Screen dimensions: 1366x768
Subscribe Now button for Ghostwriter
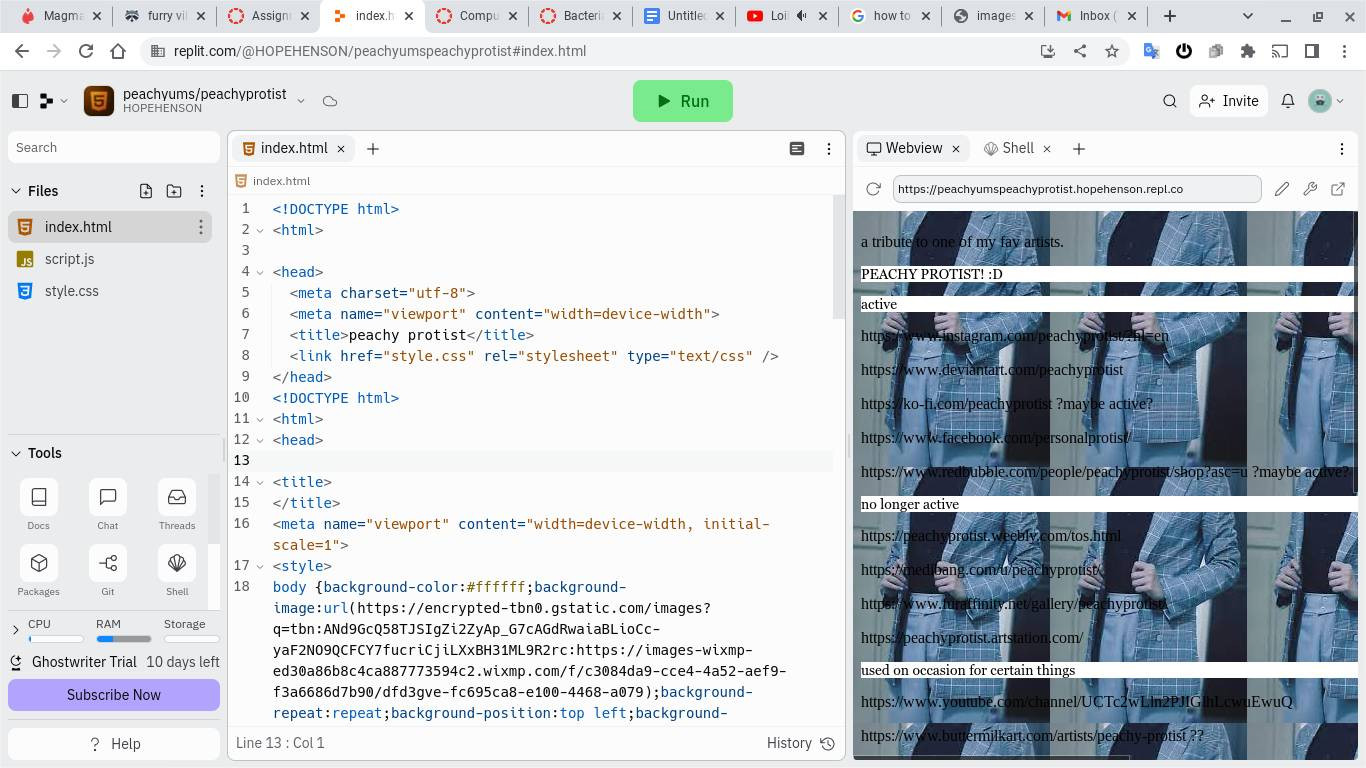click(x=114, y=695)
